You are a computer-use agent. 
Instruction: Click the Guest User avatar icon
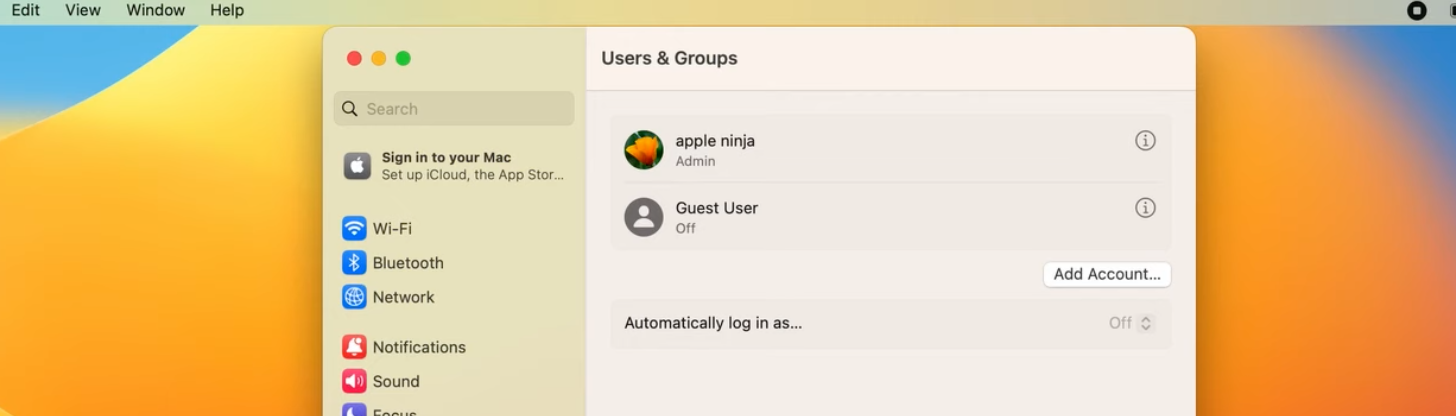pos(644,217)
